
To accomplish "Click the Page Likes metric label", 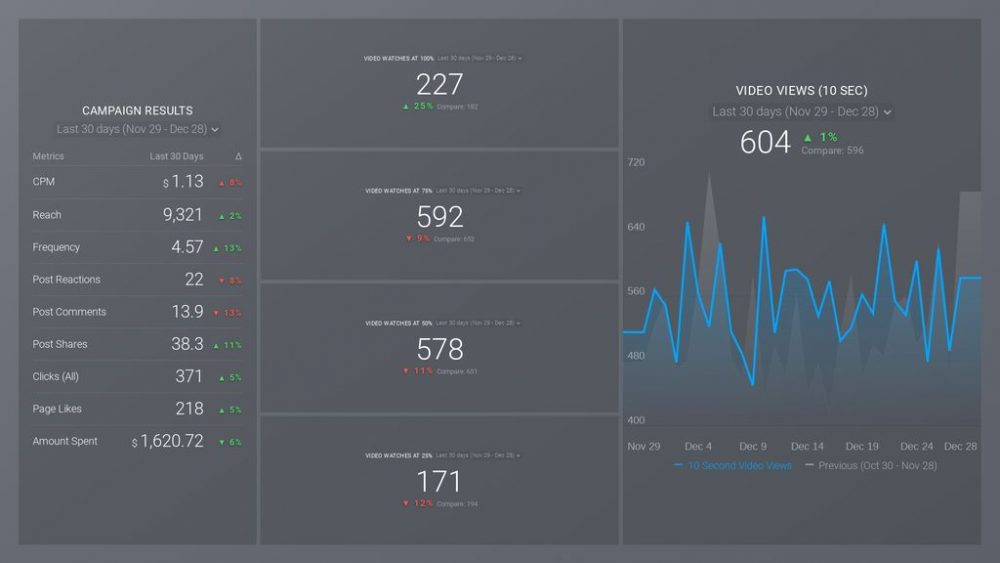I will (57, 409).
